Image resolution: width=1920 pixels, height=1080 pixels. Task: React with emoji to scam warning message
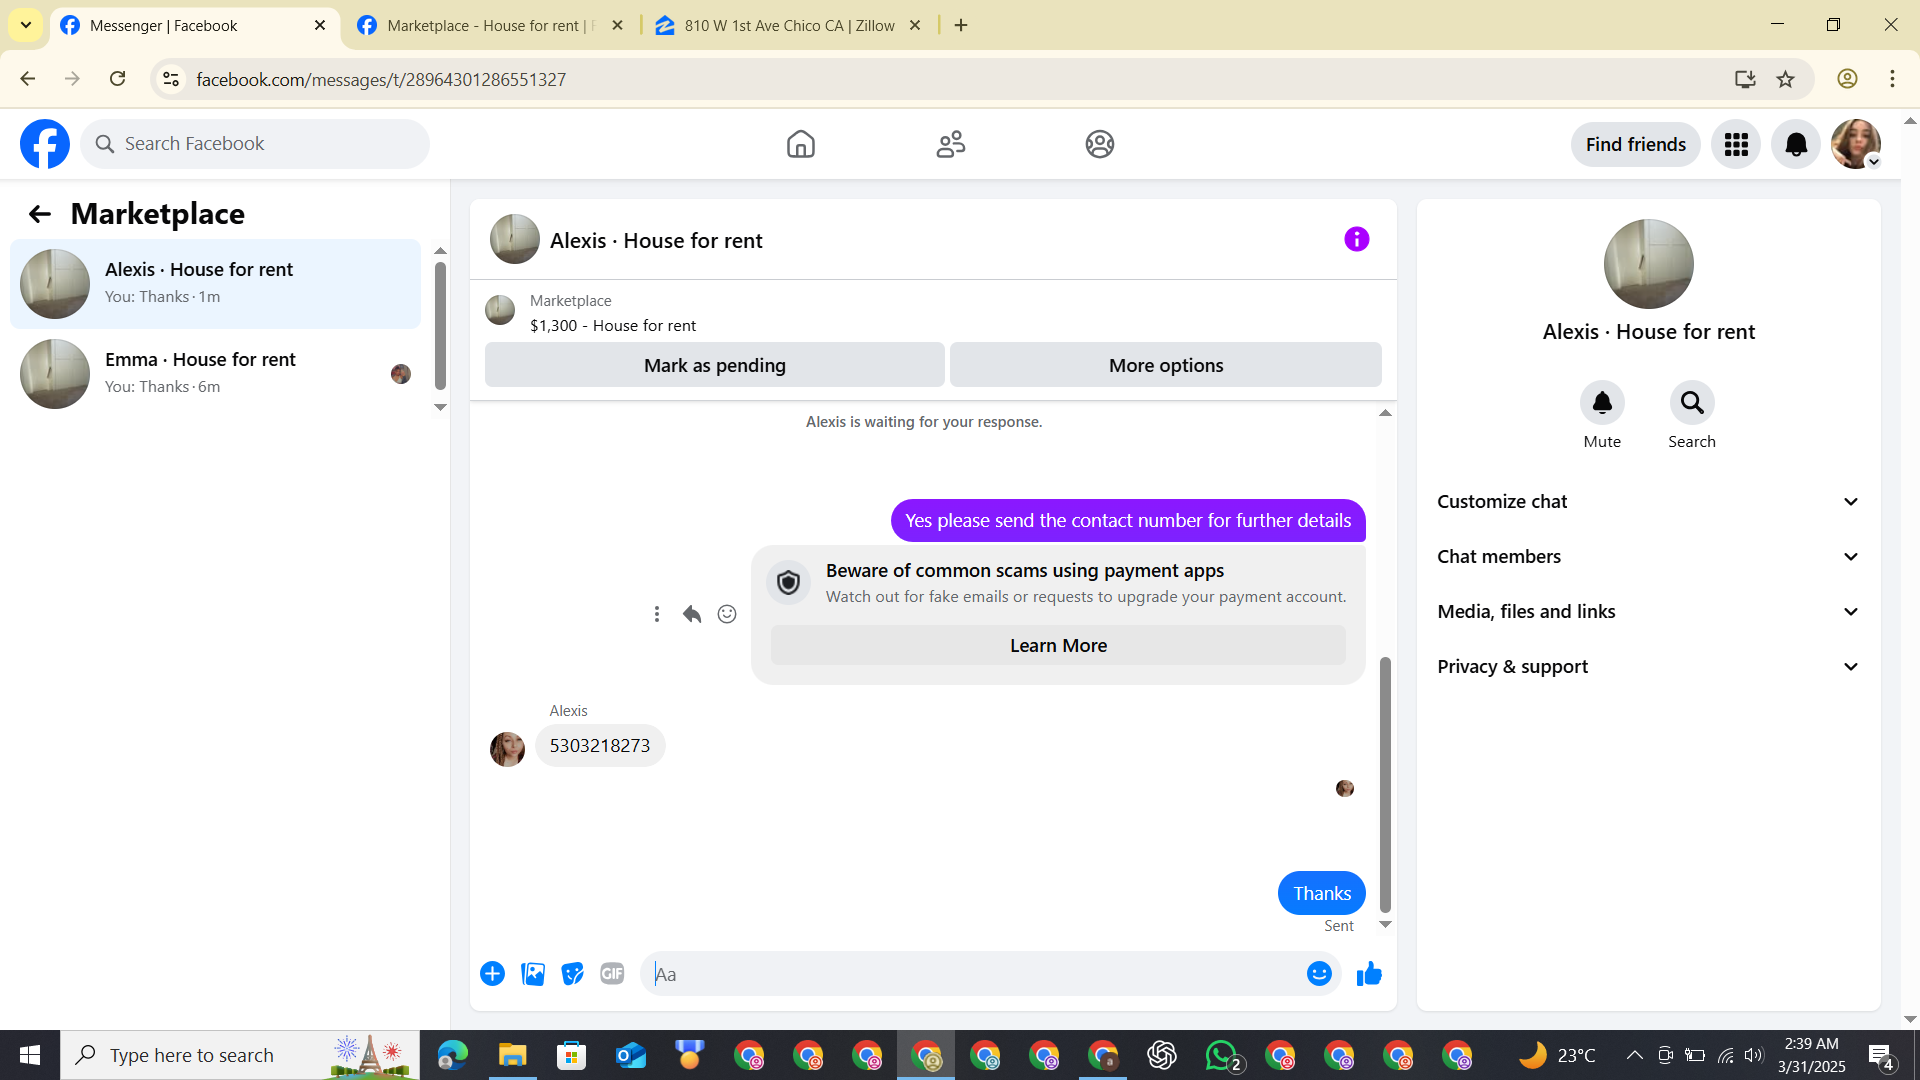click(727, 614)
